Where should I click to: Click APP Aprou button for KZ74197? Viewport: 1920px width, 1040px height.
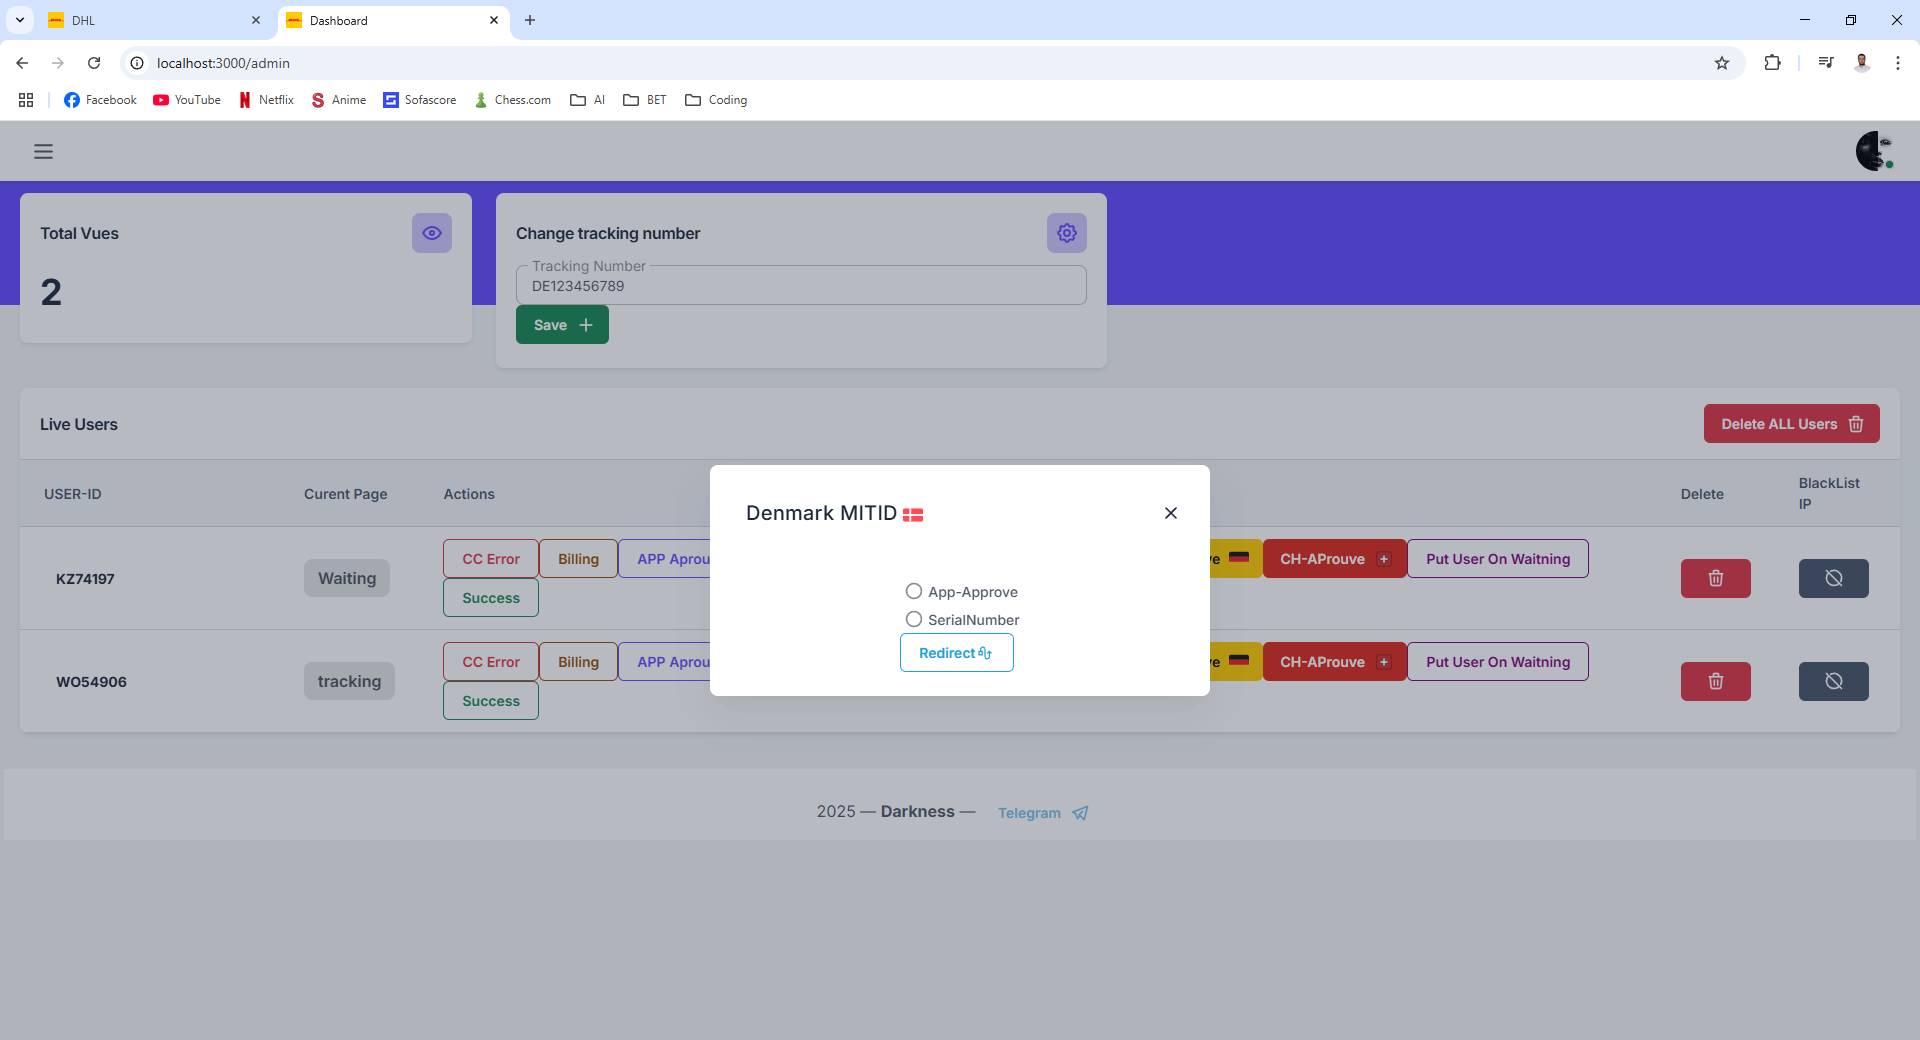click(665, 559)
